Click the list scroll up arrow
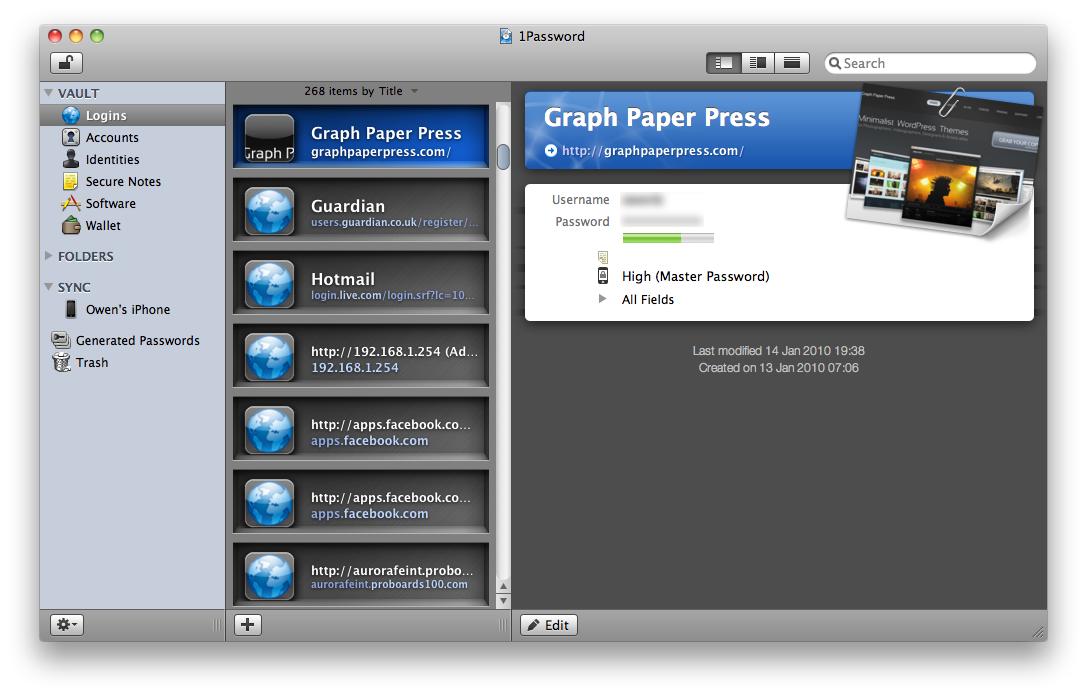The image size is (1087, 696). tap(503, 586)
